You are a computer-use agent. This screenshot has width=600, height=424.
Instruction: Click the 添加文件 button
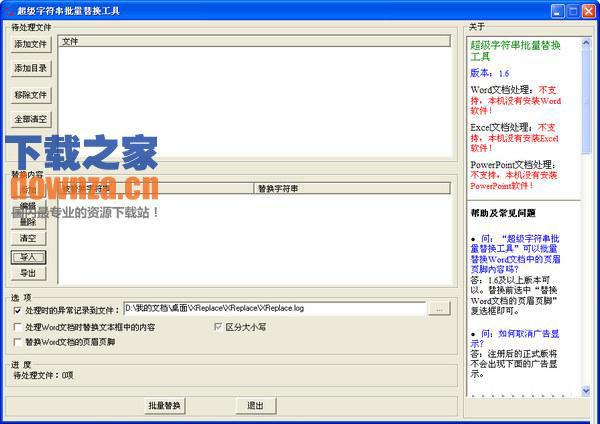coord(31,44)
